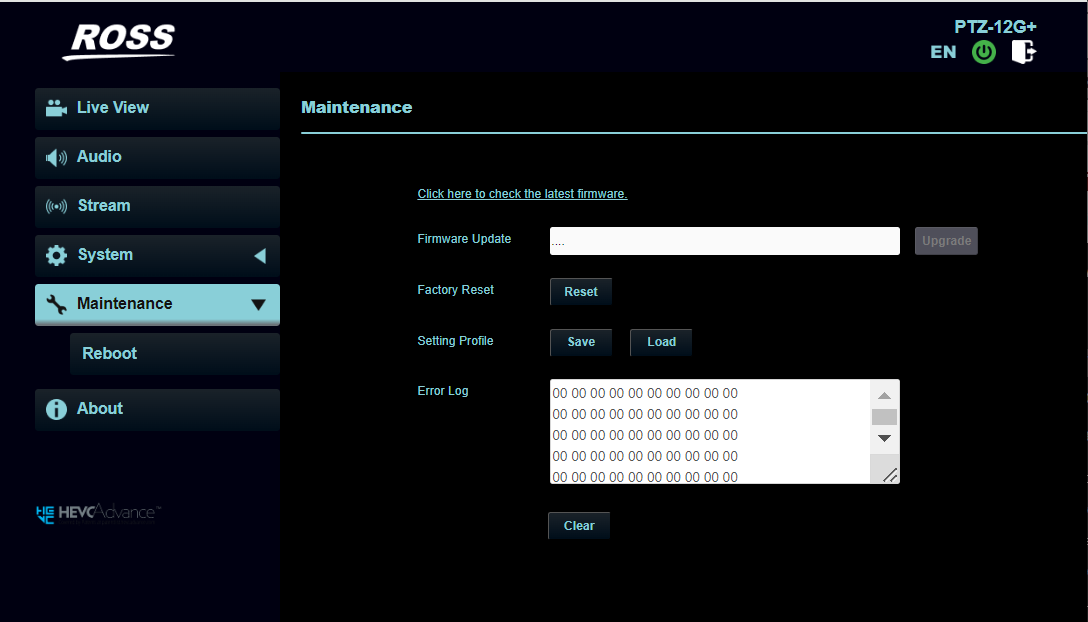1088x622 pixels.
Task: Click the Firmware Update file field
Action: coord(724,240)
